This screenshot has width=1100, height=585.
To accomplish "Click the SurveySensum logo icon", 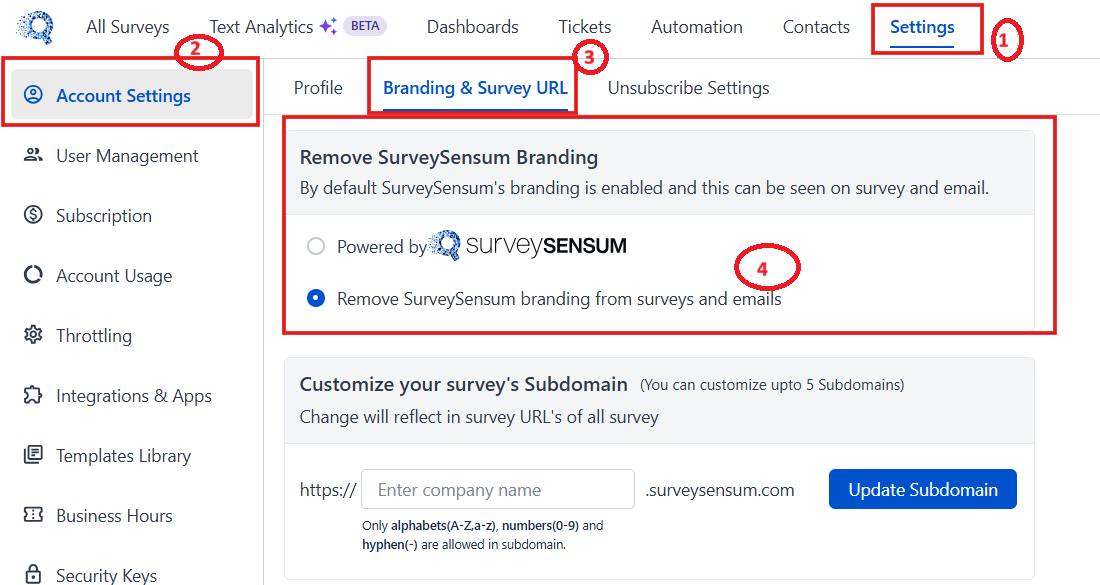I will (x=35, y=27).
